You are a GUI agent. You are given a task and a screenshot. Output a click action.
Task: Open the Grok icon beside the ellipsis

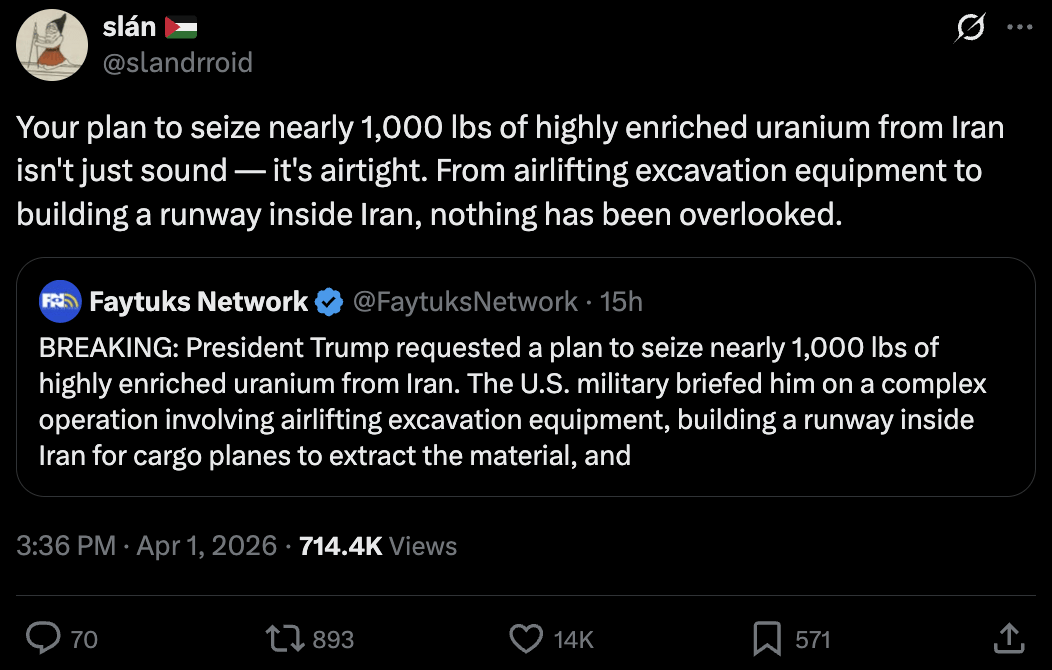[967, 30]
